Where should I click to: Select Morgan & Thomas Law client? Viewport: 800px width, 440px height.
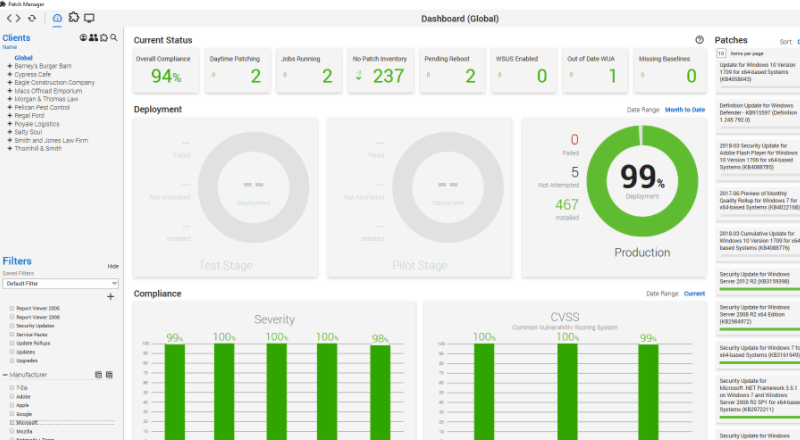(x=46, y=99)
